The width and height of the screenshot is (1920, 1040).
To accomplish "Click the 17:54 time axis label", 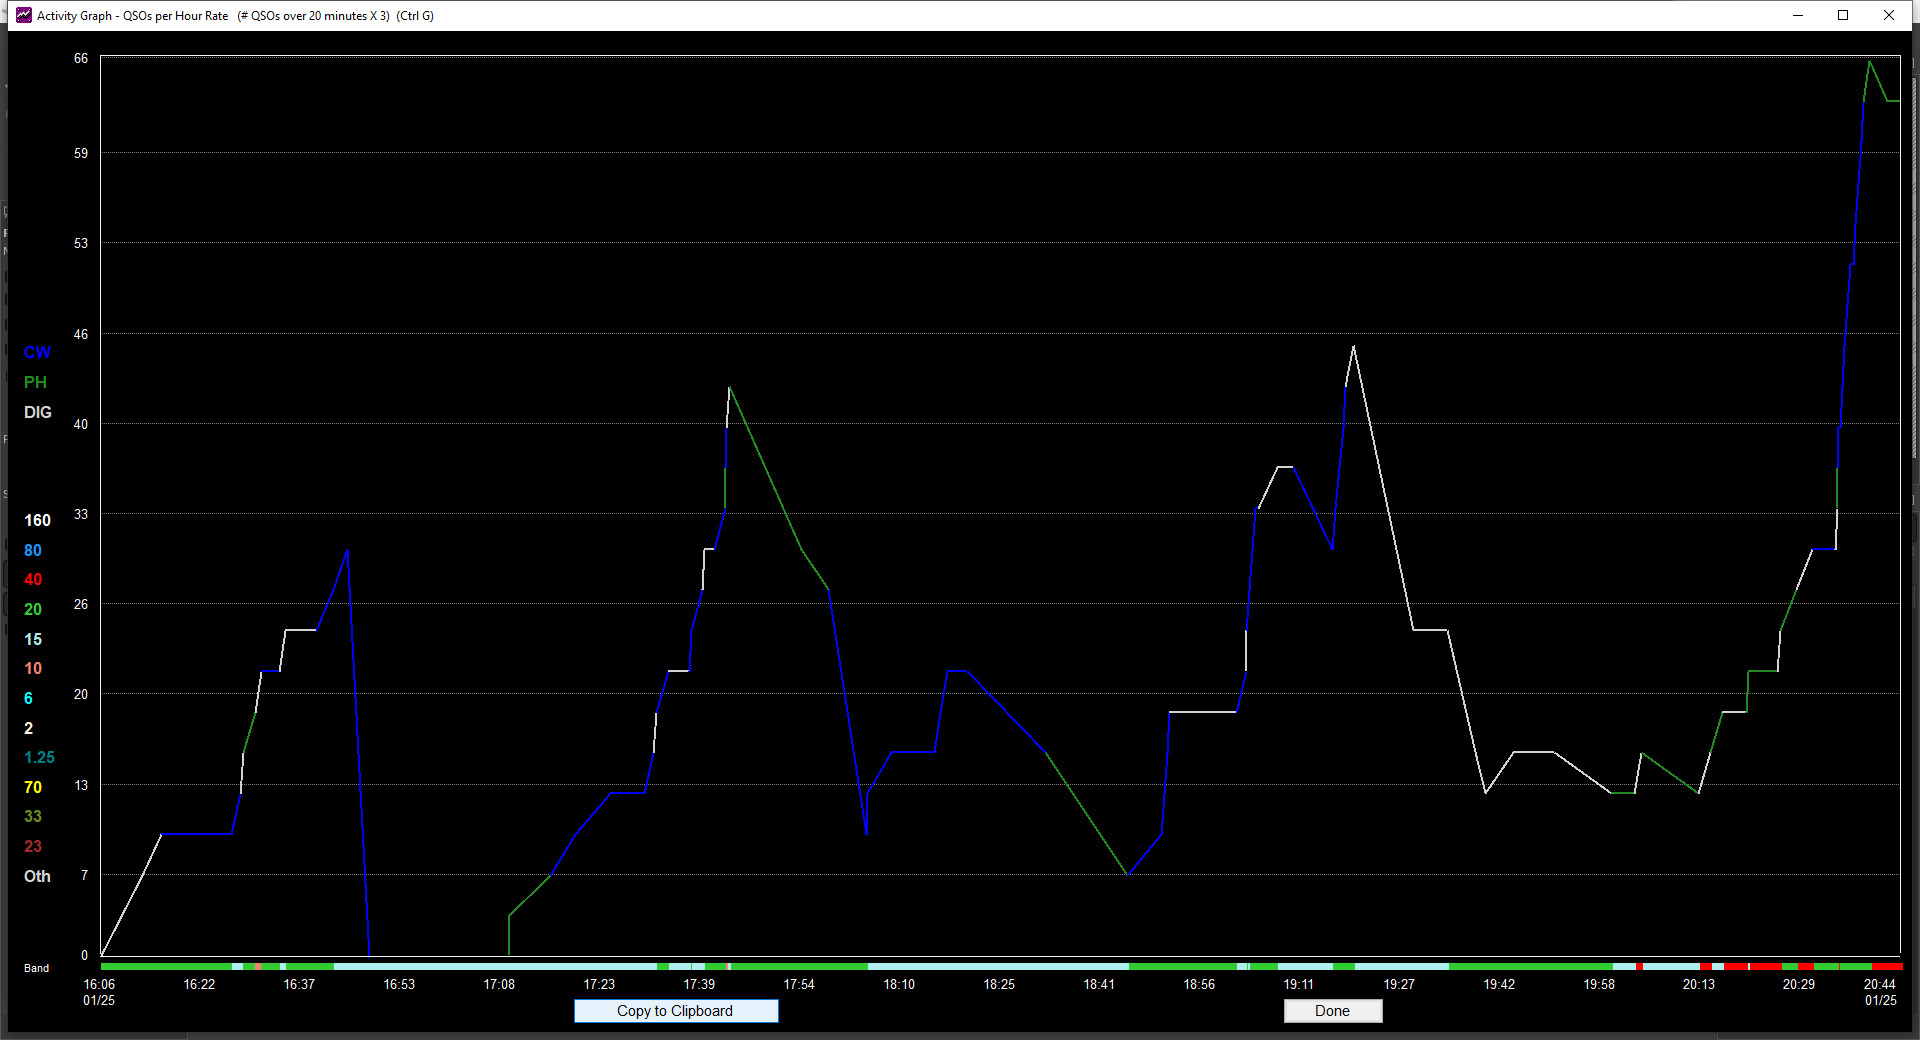I will pos(799,984).
